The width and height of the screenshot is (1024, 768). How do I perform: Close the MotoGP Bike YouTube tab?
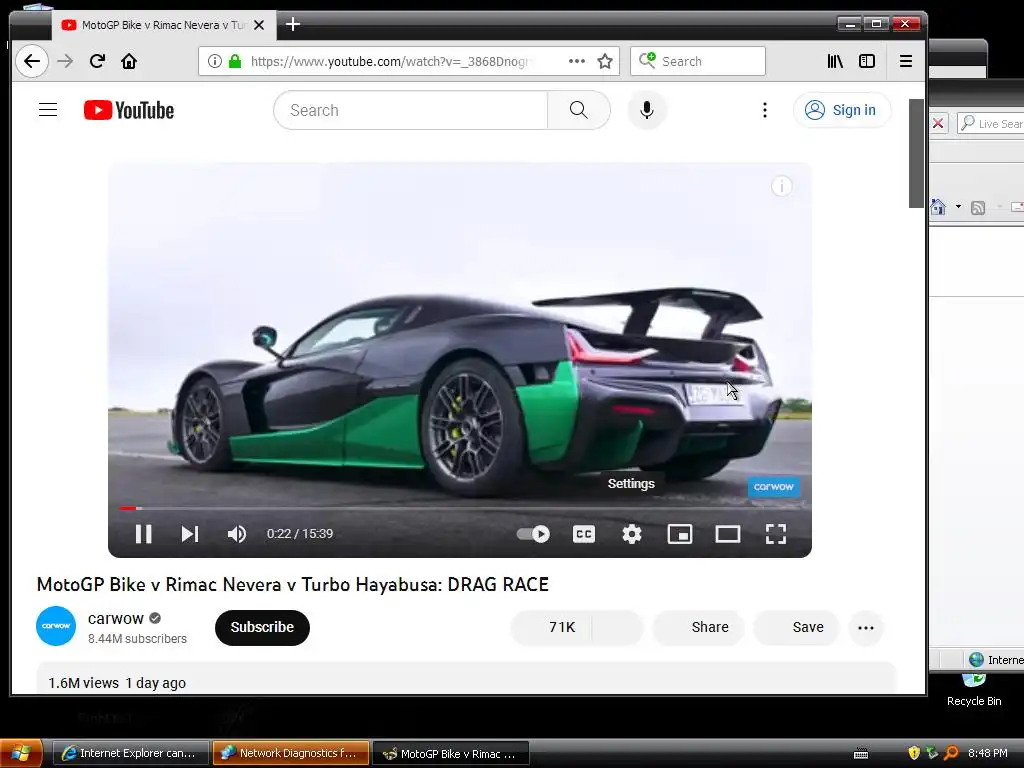259,25
